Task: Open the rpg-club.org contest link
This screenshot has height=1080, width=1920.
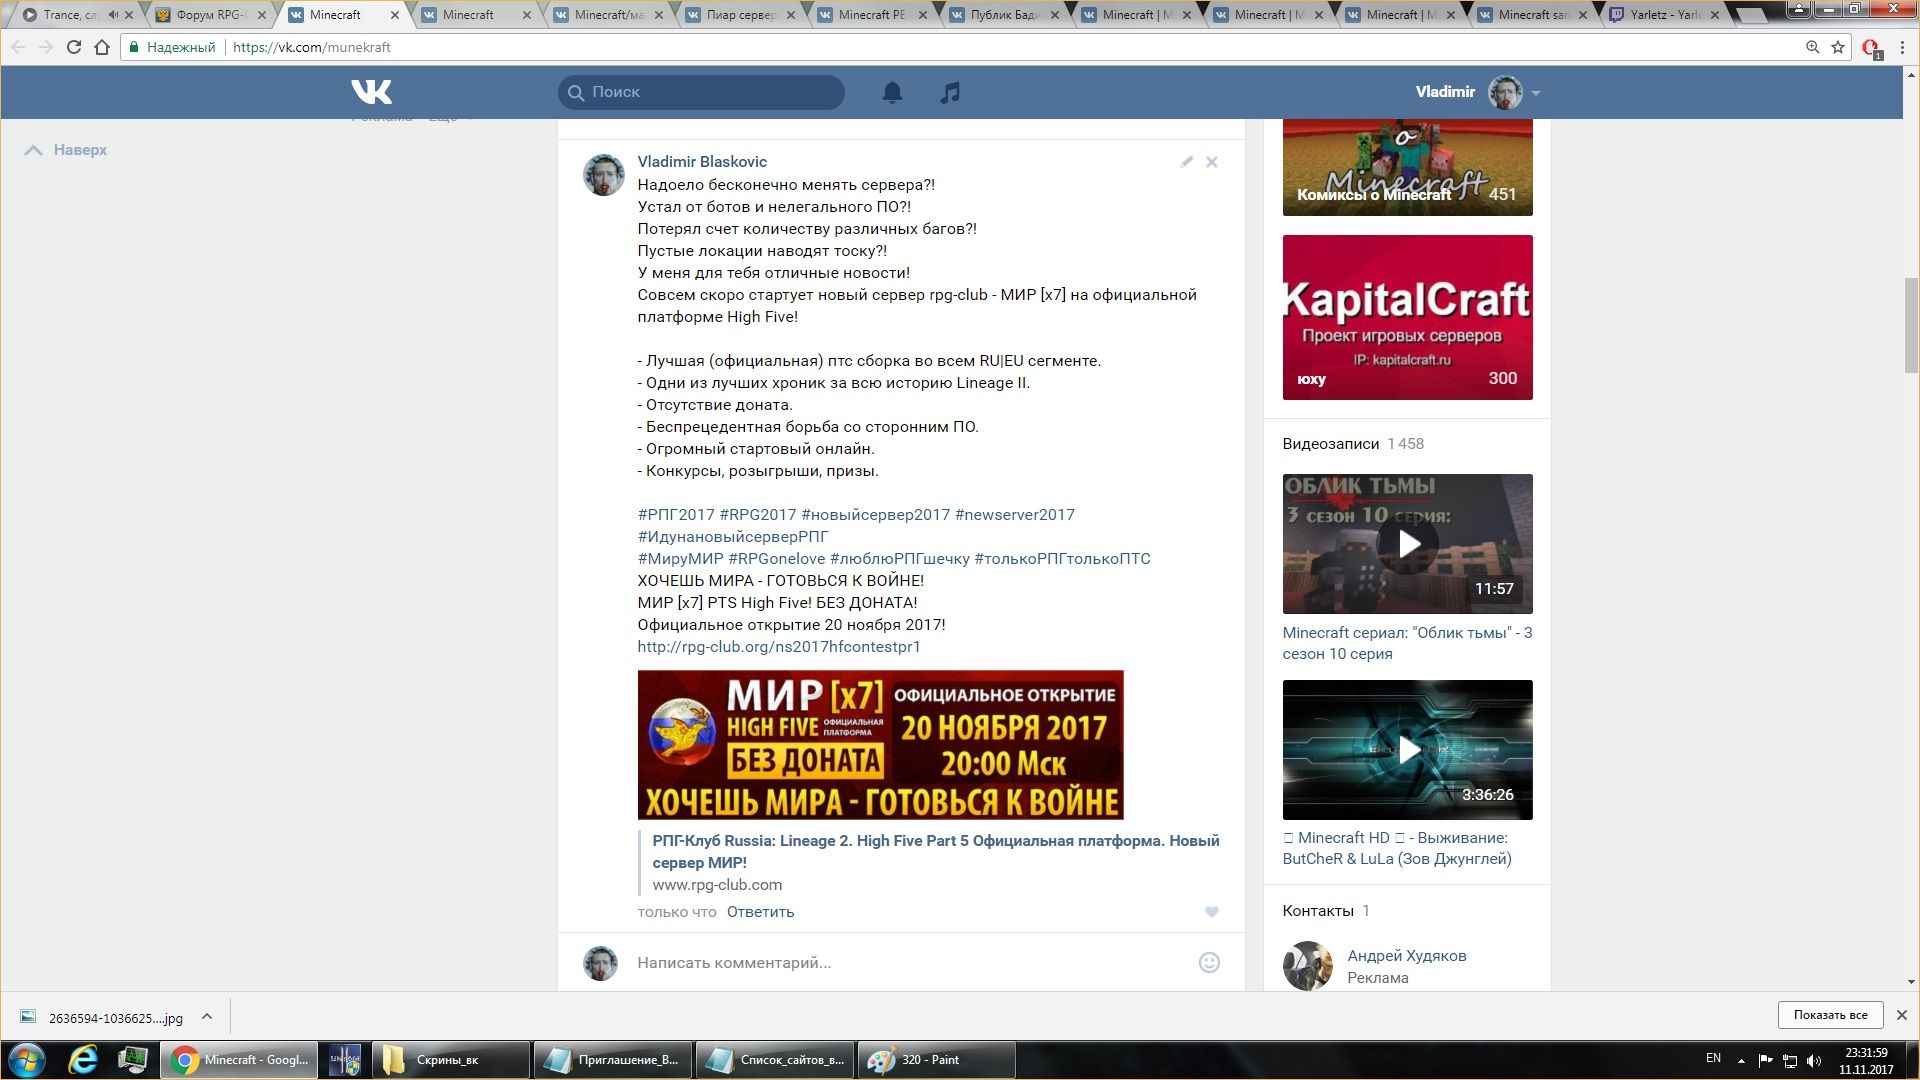Action: 779,647
